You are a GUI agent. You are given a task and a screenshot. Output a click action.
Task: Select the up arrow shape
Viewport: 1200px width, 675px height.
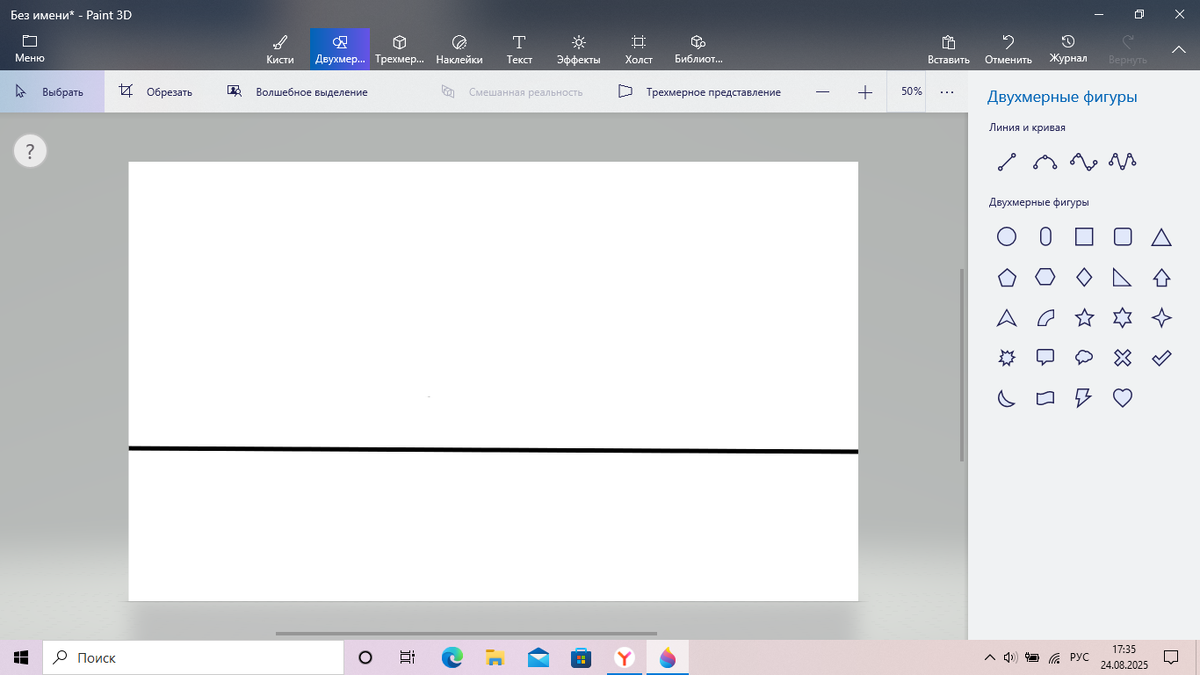tap(1161, 277)
